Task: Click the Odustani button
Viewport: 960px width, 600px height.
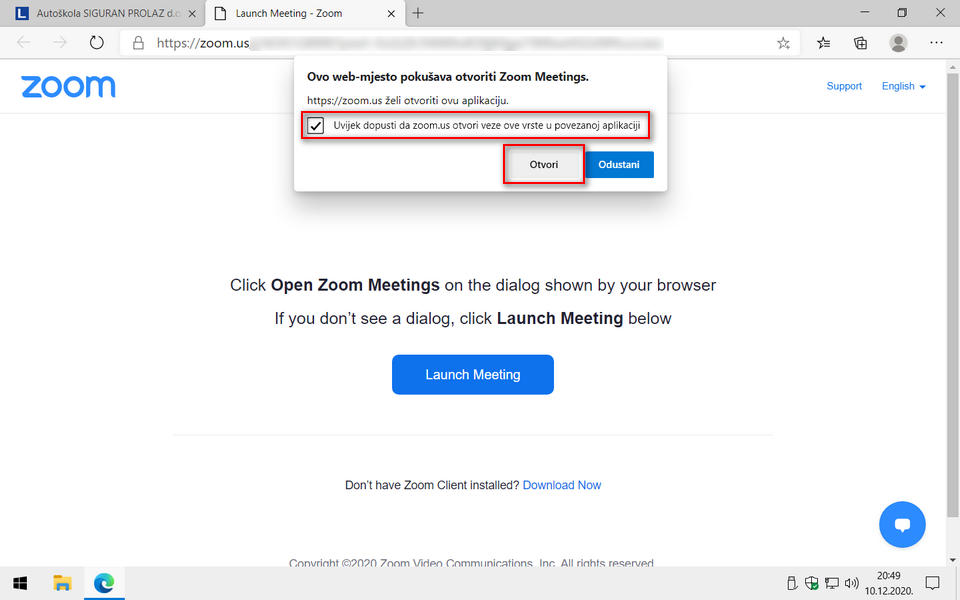Action: (x=619, y=165)
